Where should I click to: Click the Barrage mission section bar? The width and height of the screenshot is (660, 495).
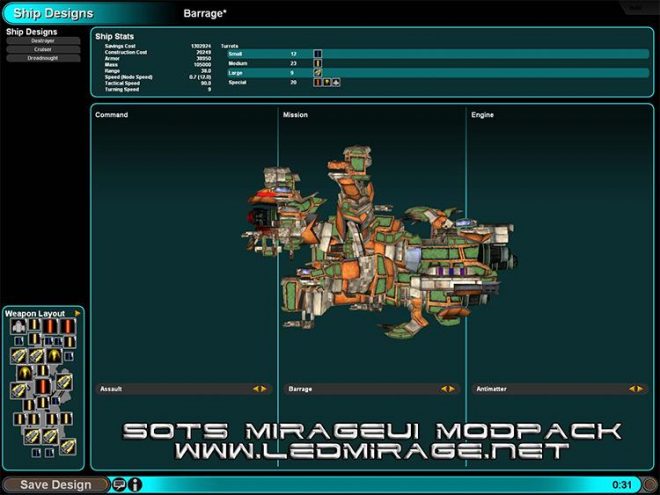[372, 389]
